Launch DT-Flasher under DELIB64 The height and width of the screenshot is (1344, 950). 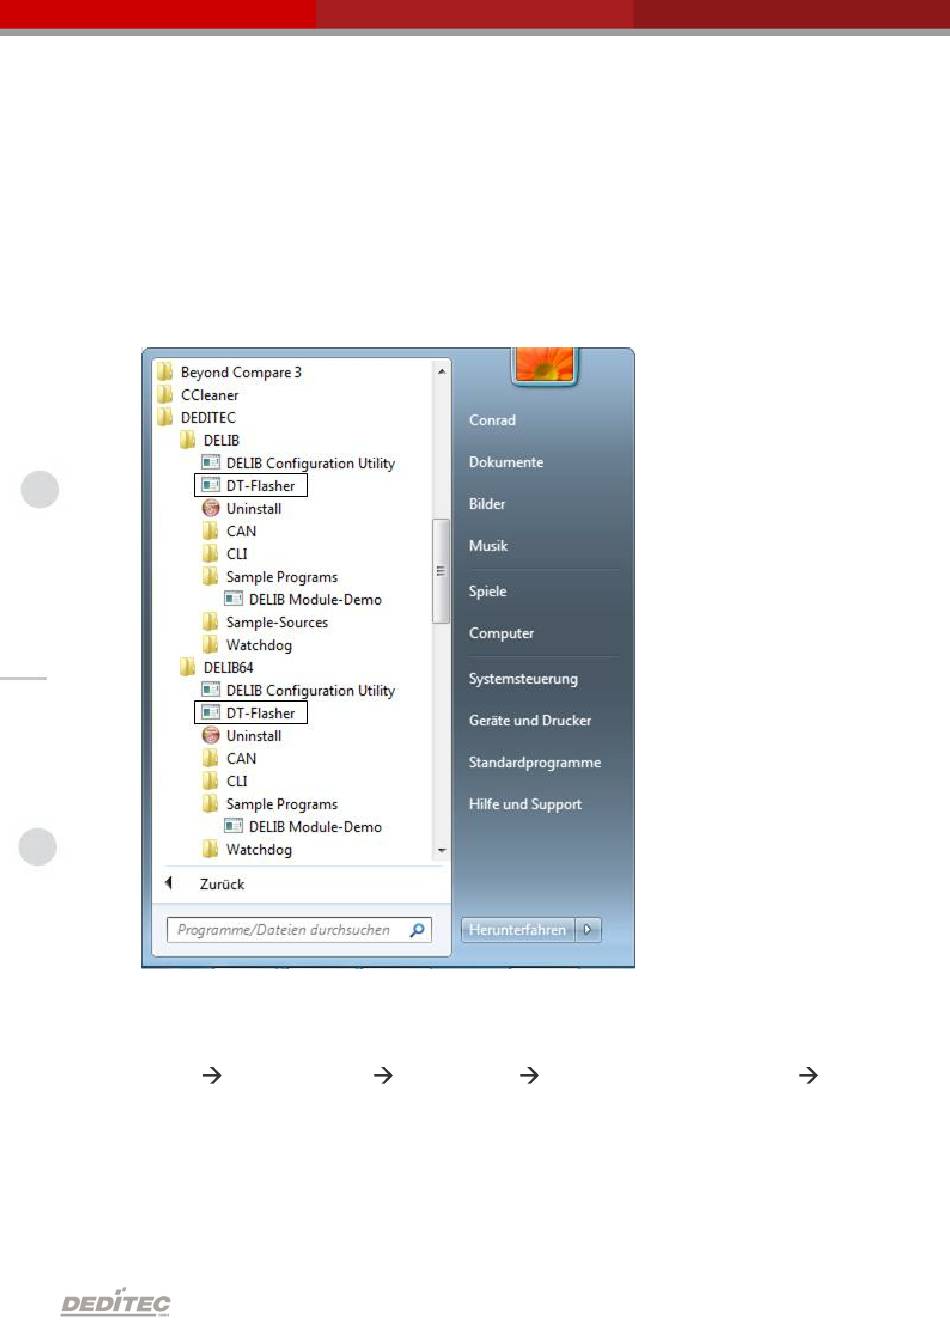[250, 713]
